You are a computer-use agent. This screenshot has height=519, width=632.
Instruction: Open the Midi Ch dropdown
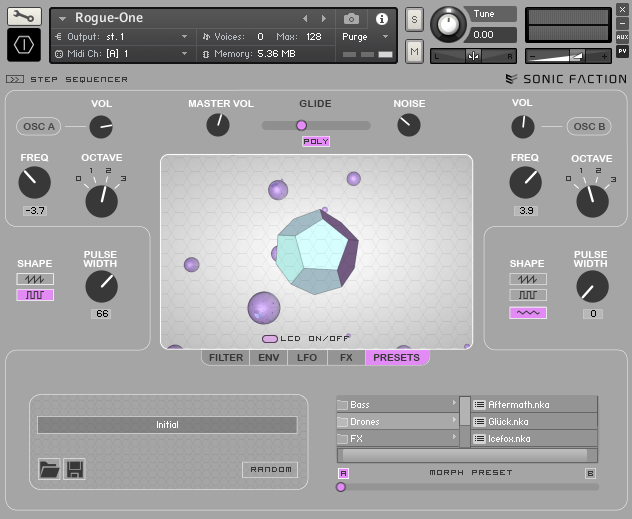(x=185, y=54)
